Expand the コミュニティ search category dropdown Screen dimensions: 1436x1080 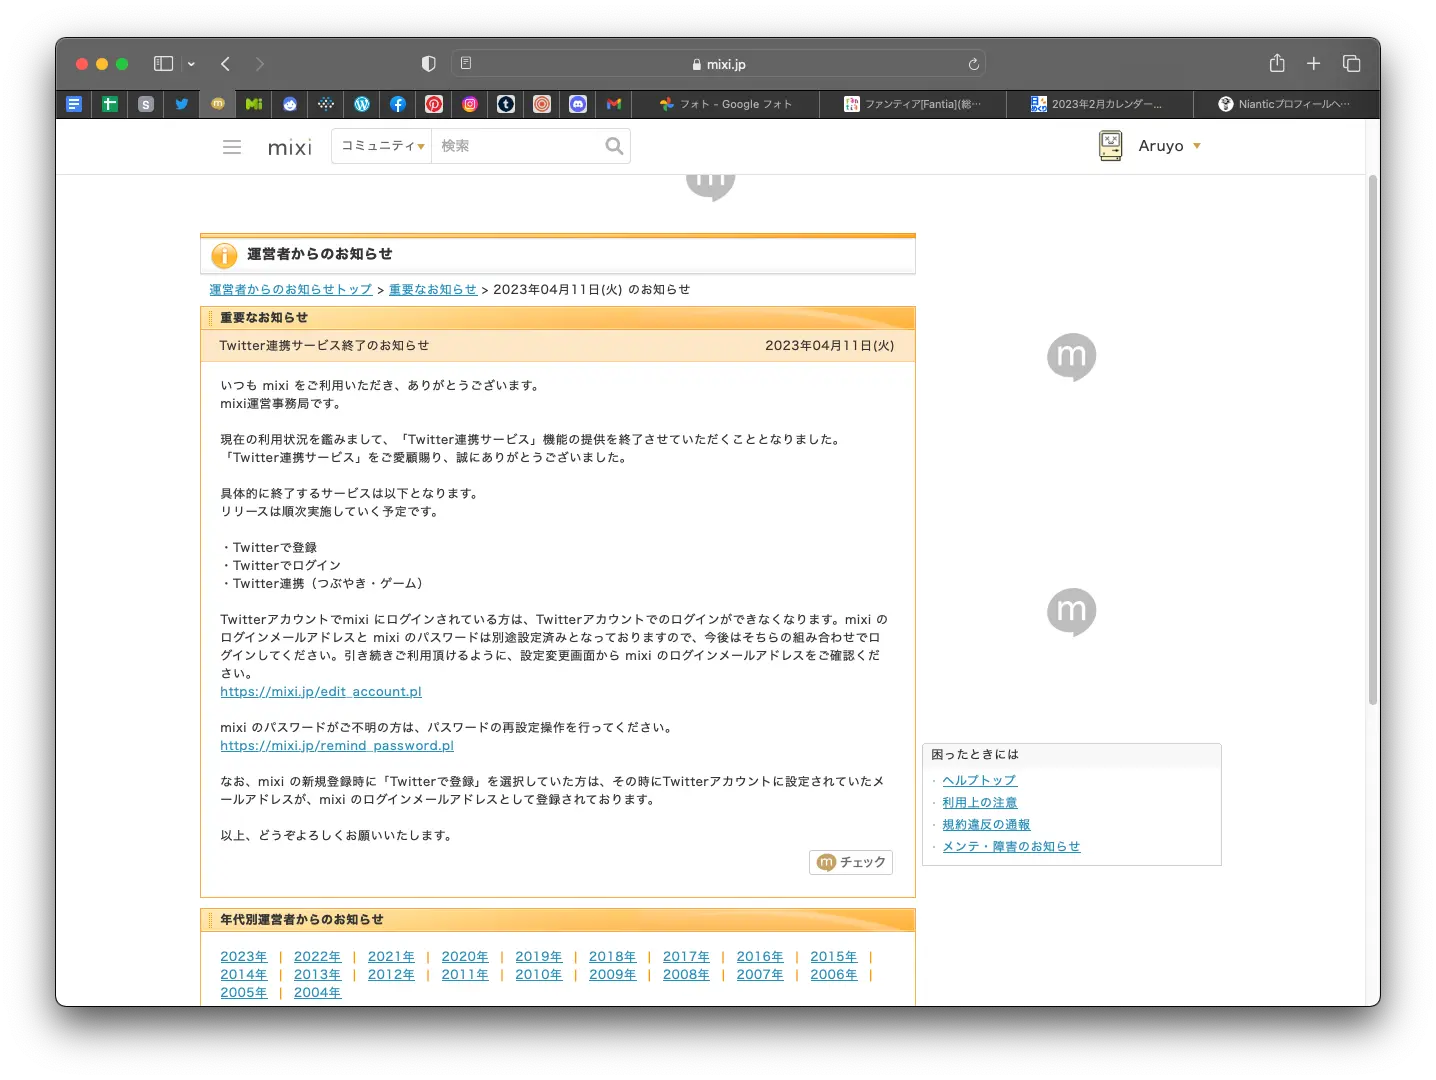click(x=382, y=146)
